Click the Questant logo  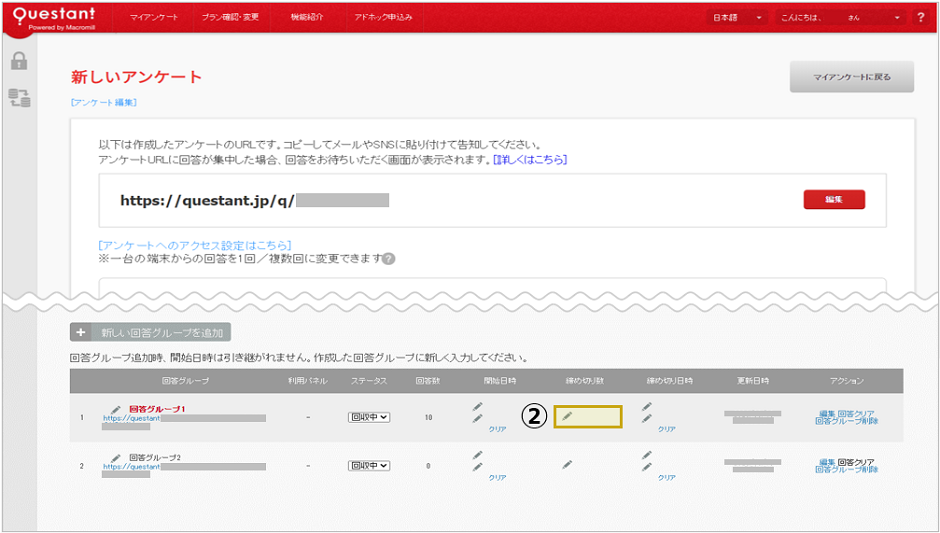pos(54,18)
